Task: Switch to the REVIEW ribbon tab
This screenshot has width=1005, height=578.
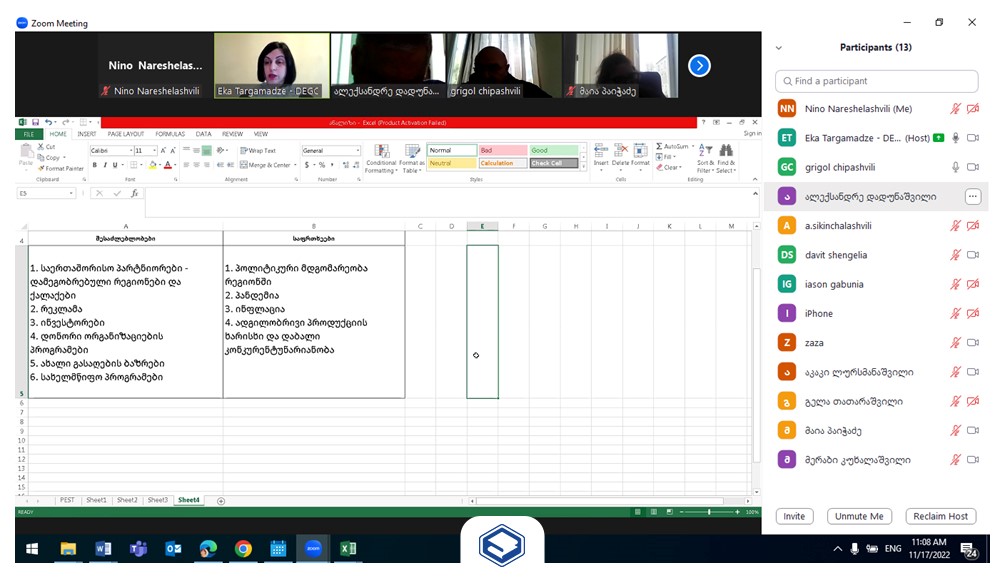Action: [x=232, y=135]
